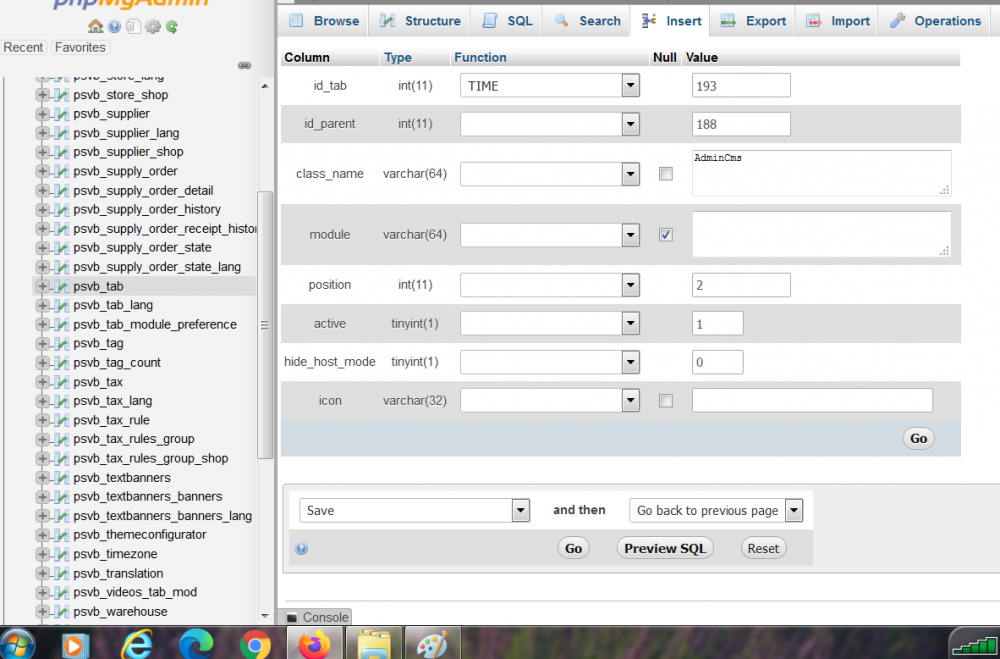The height and width of the screenshot is (659, 1000).
Task: Click the Firefox icon in the taskbar
Action: (314, 643)
